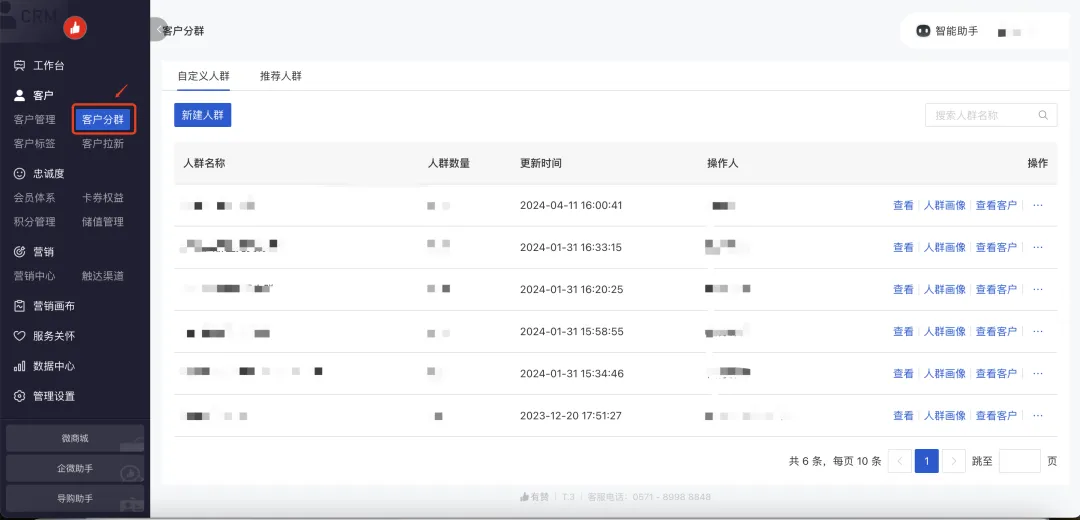
Task: Open the 微商城 button in sidebar
Action: click(75, 438)
